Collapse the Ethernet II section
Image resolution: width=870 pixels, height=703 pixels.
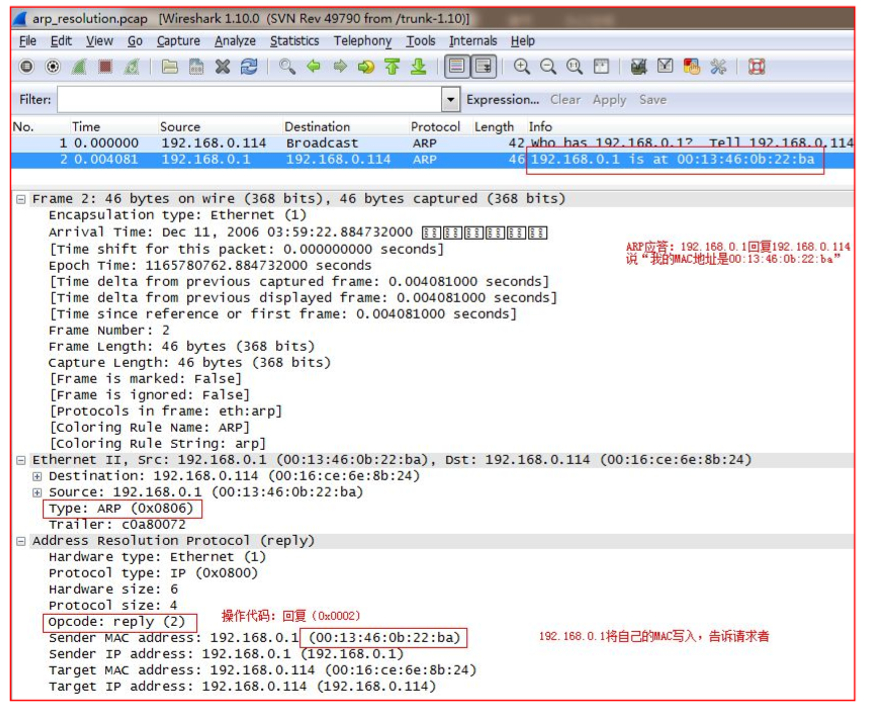[21, 460]
